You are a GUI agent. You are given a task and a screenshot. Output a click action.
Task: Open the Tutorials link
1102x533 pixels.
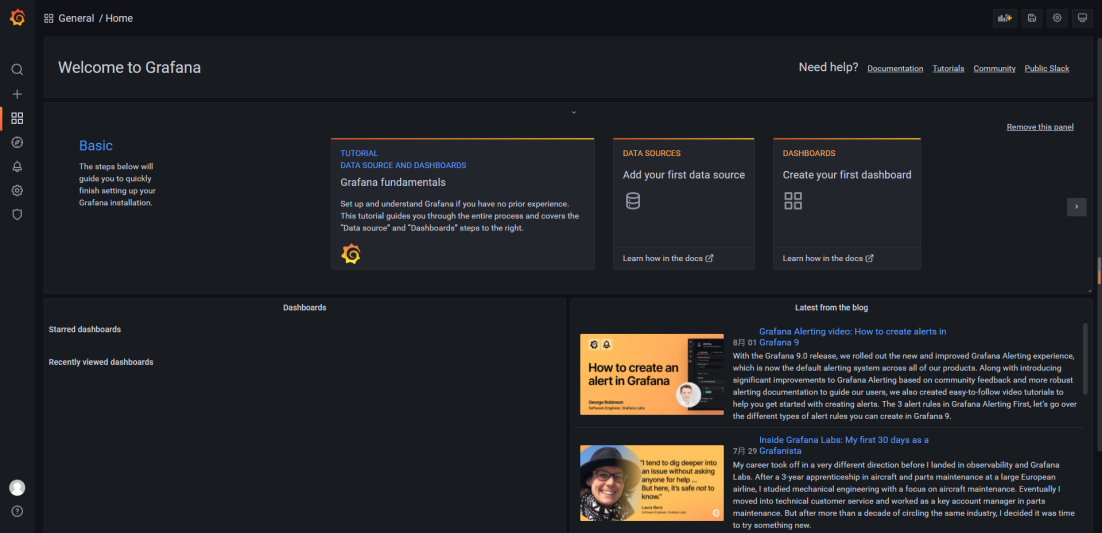point(948,68)
